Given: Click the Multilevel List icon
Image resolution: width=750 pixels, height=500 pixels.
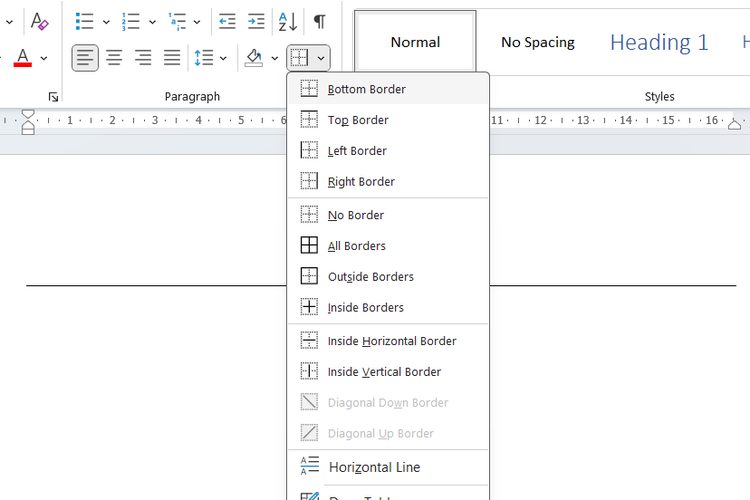Looking at the screenshot, I should 177,22.
